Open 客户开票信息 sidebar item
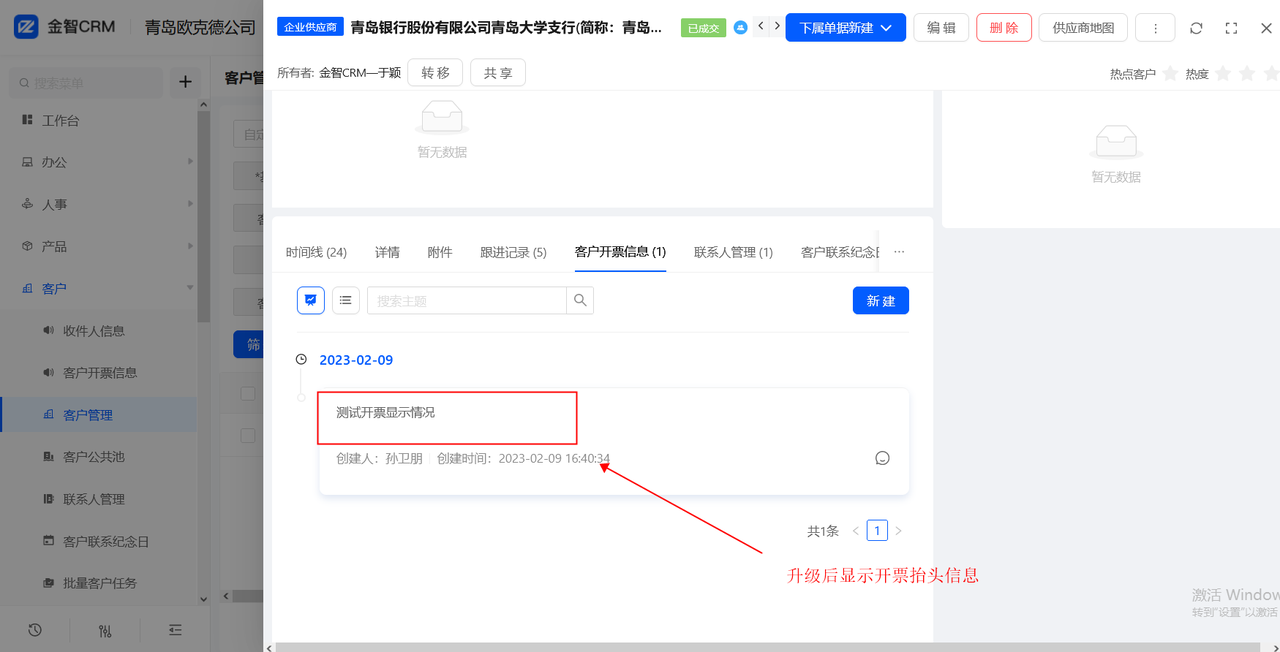The width and height of the screenshot is (1280, 652). click(x=100, y=373)
